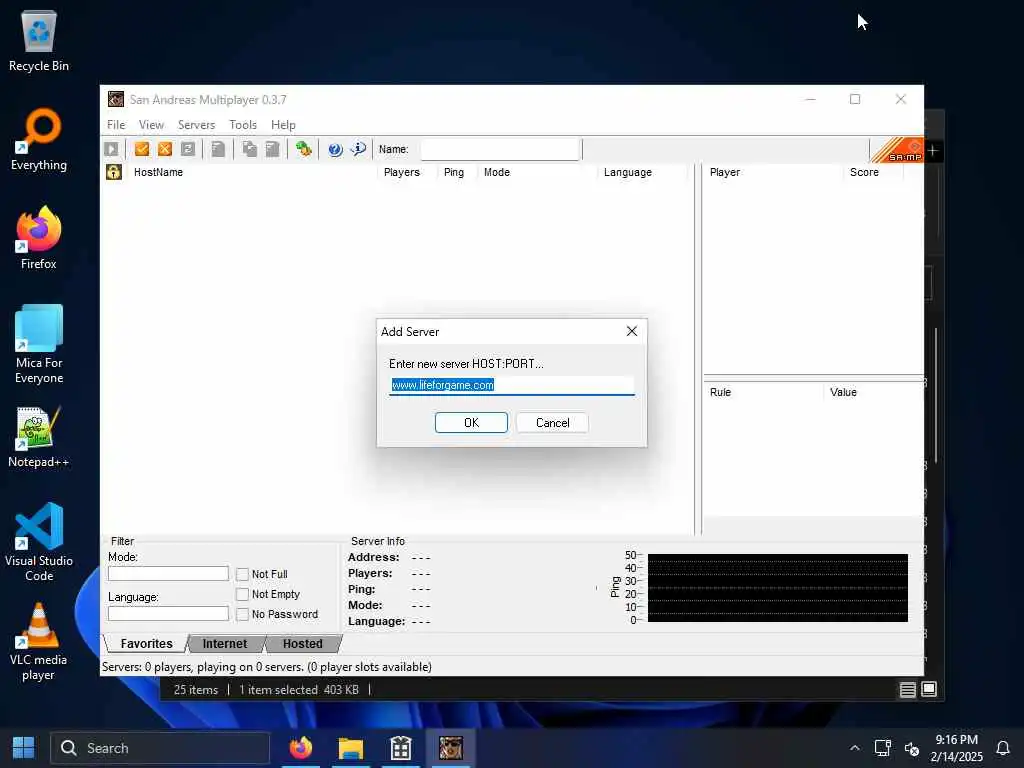Viewport: 1024px width, 768px height.
Task: Enable the Not Empty filter checkbox
Action: pos(242,594)
